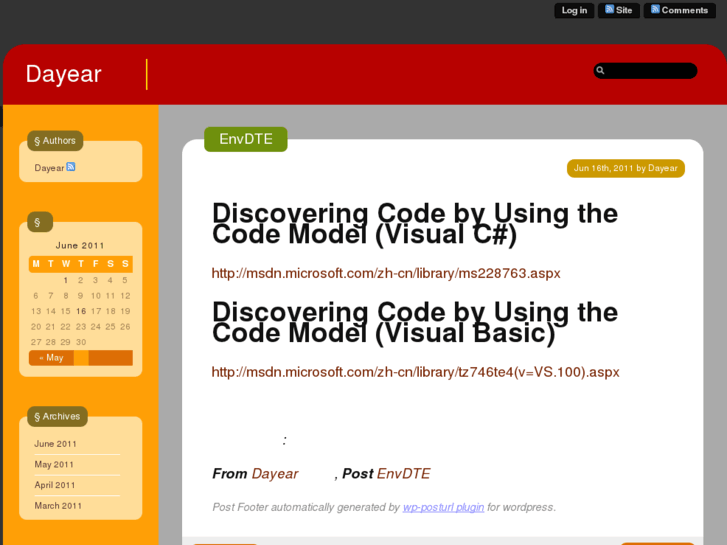
Task: Open the ms228763.aspx MSDN link
Action: tap(386, 273)
